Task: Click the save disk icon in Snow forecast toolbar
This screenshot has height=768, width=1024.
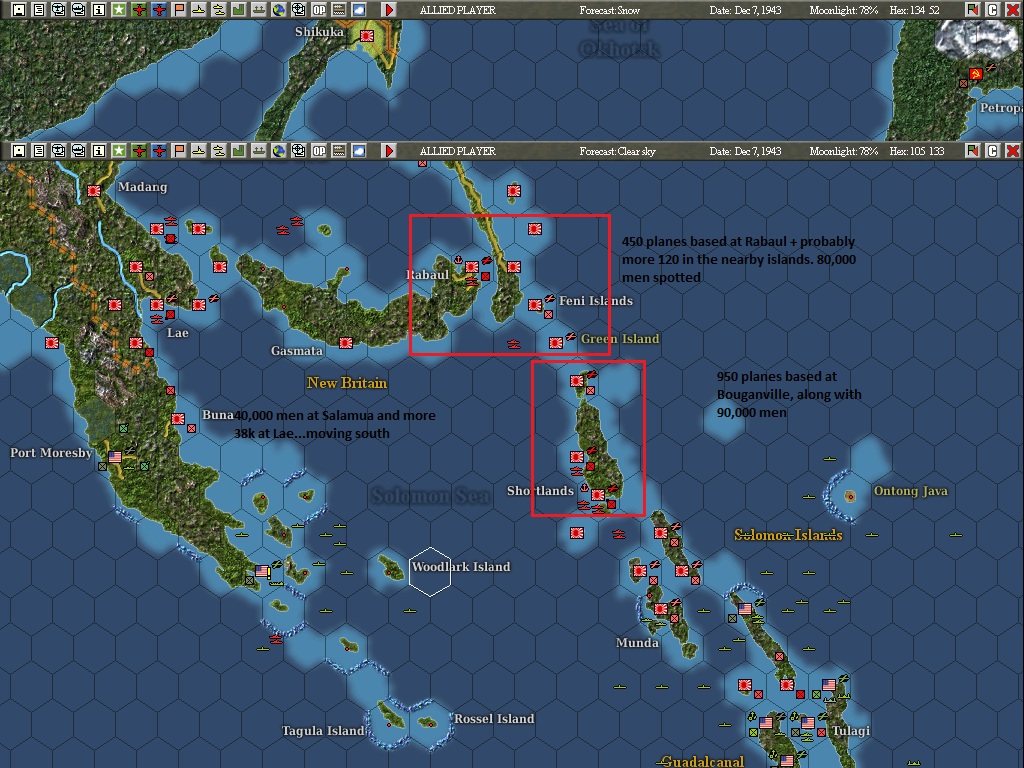Action: [19, 10]
